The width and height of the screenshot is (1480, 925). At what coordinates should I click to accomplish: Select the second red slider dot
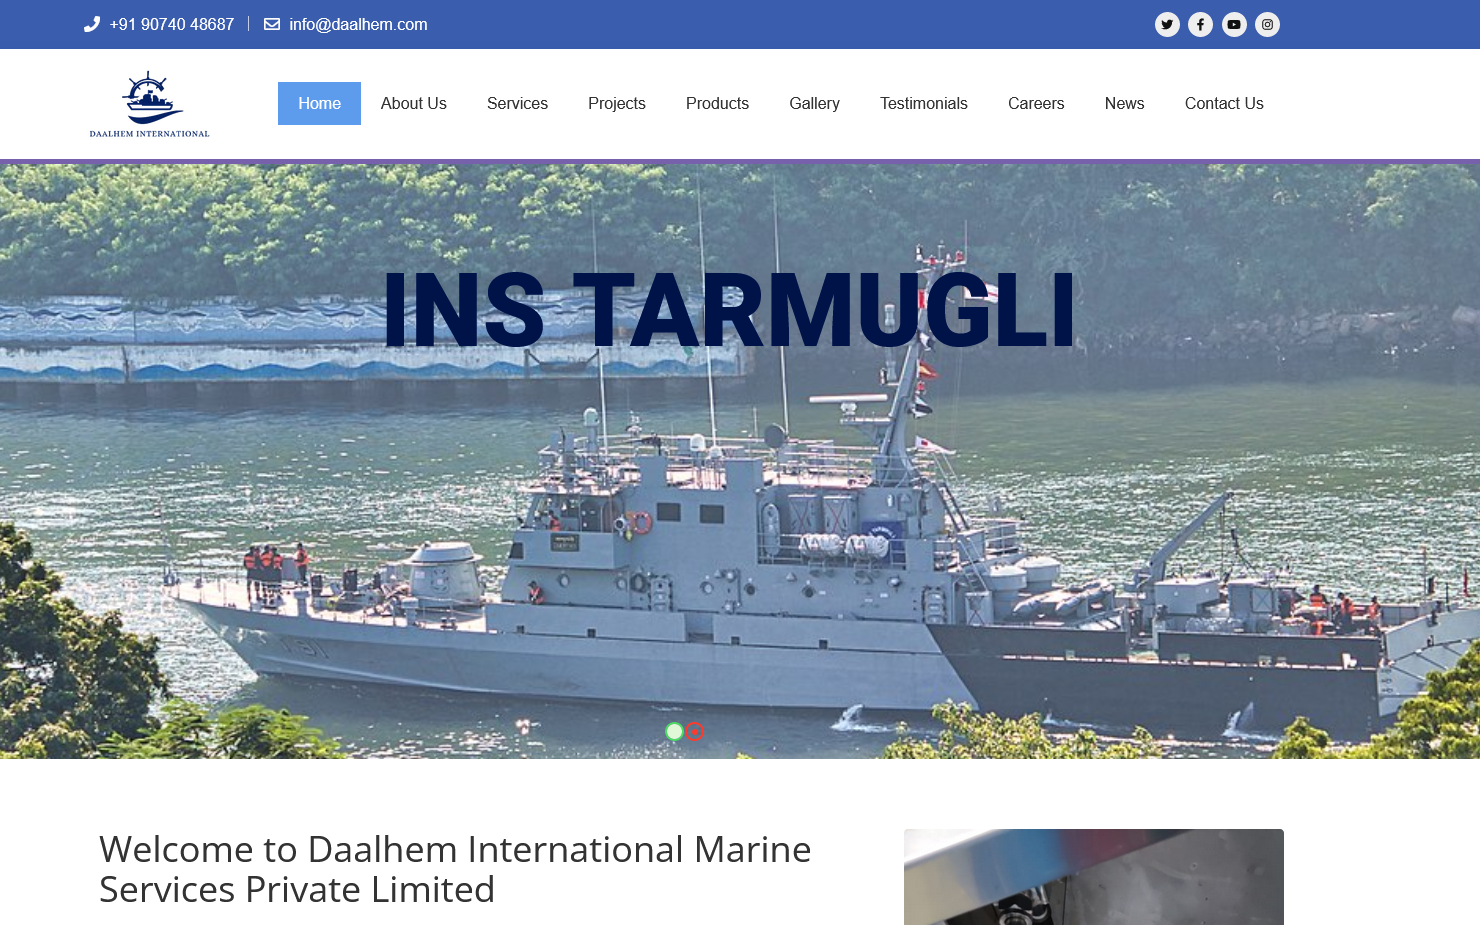tap(695, 732)
